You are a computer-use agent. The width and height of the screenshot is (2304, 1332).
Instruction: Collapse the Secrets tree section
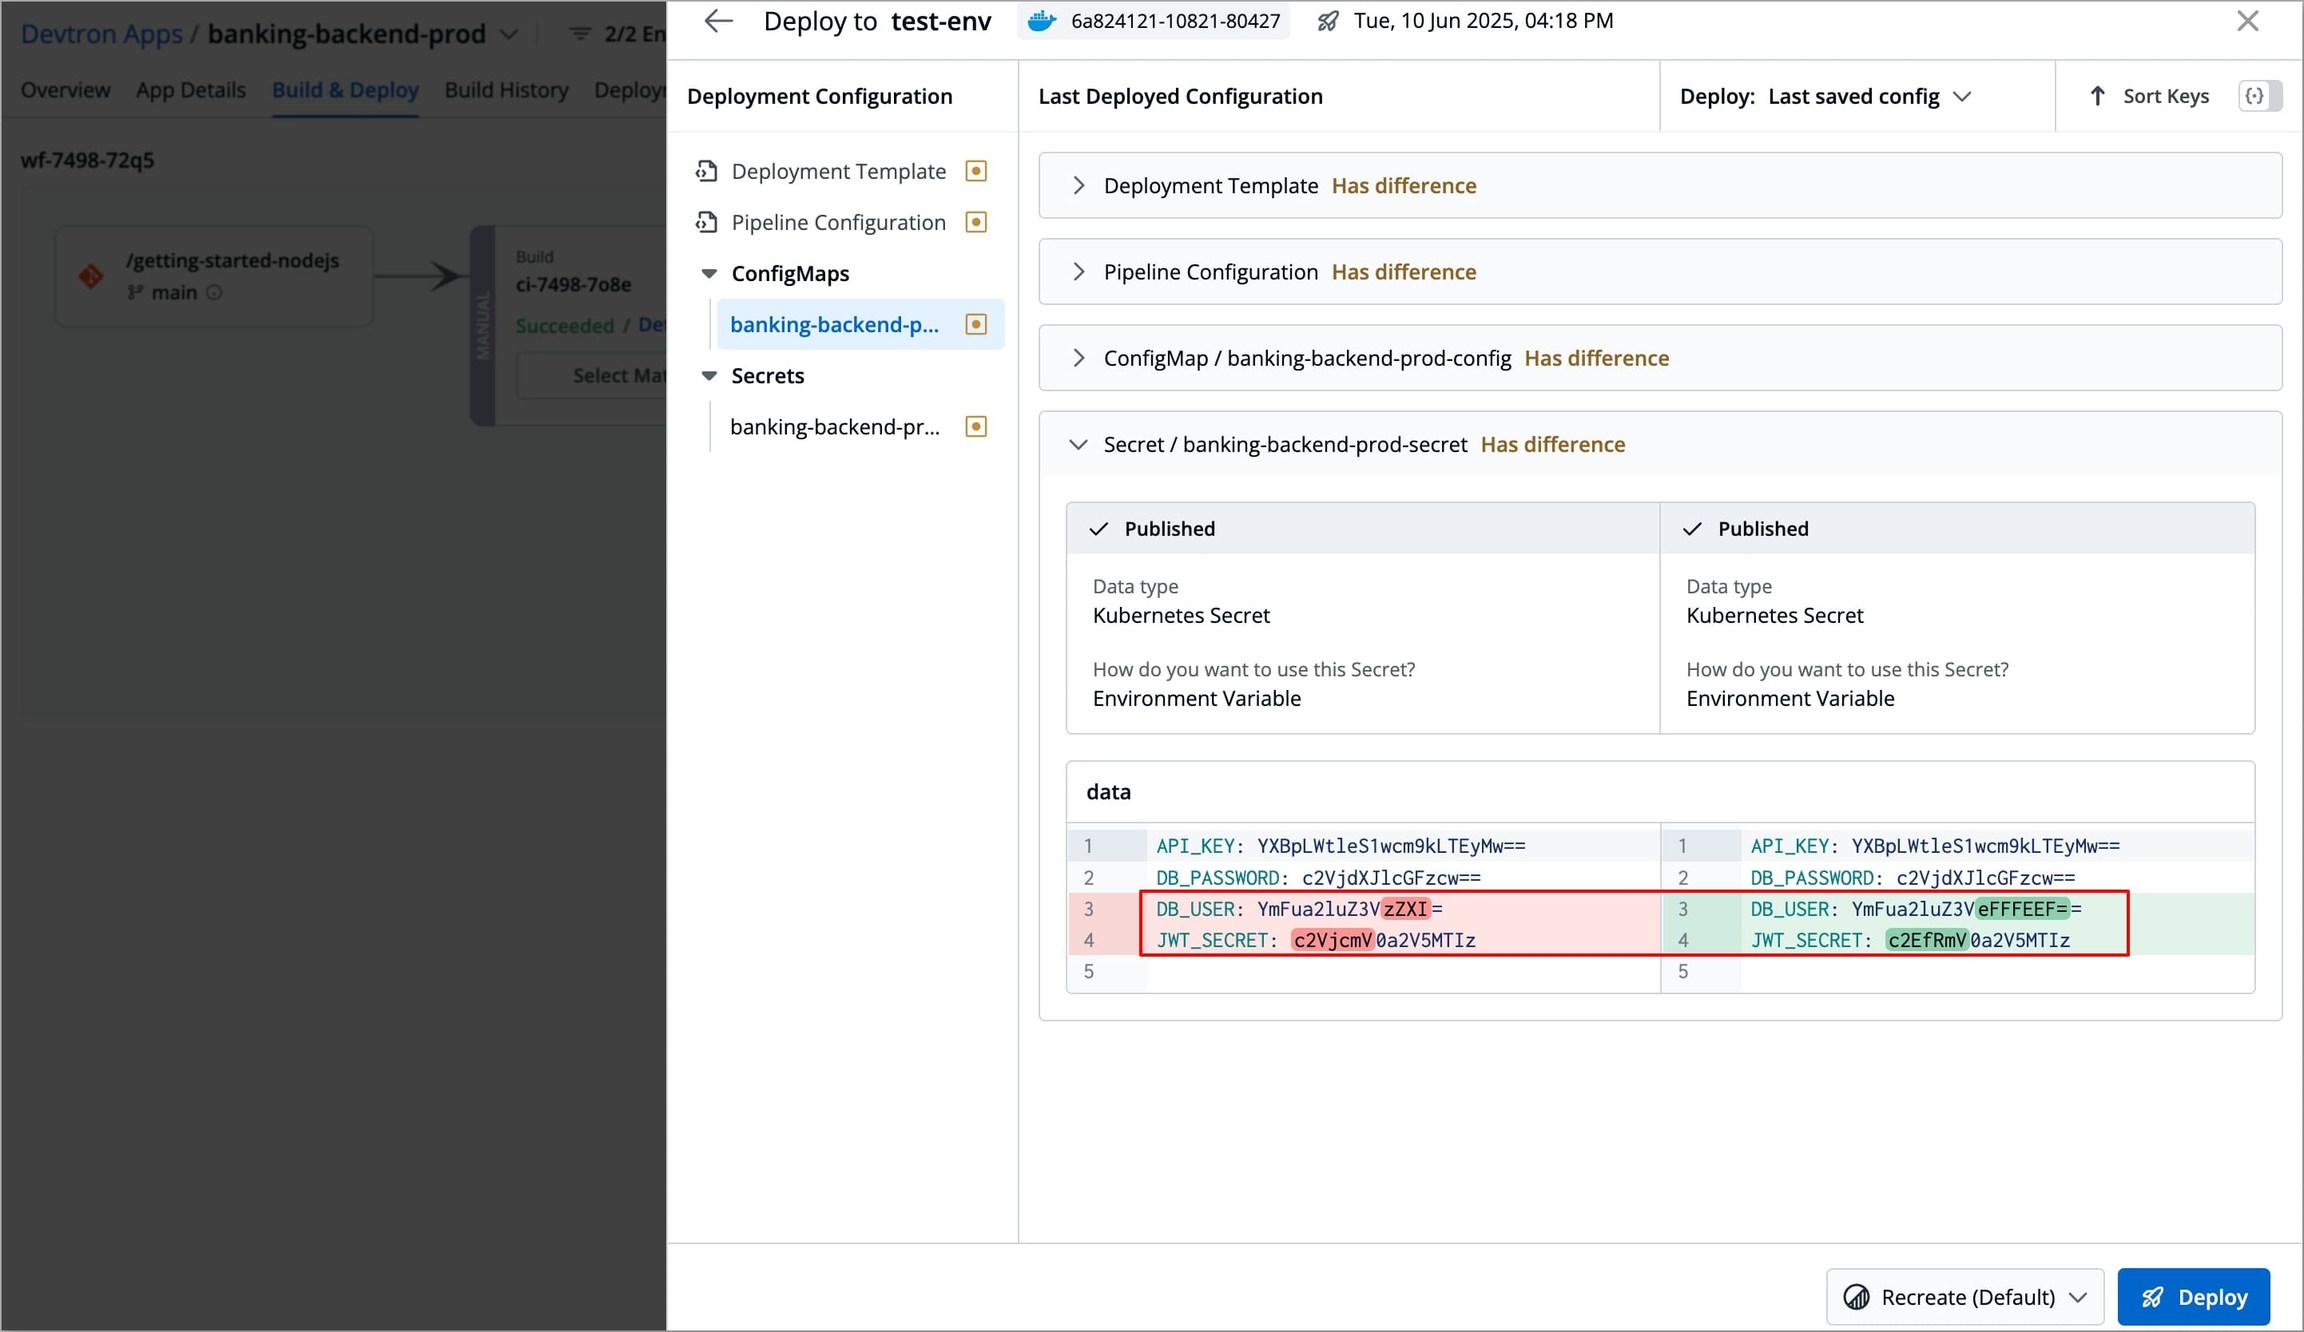coord(709,376)
